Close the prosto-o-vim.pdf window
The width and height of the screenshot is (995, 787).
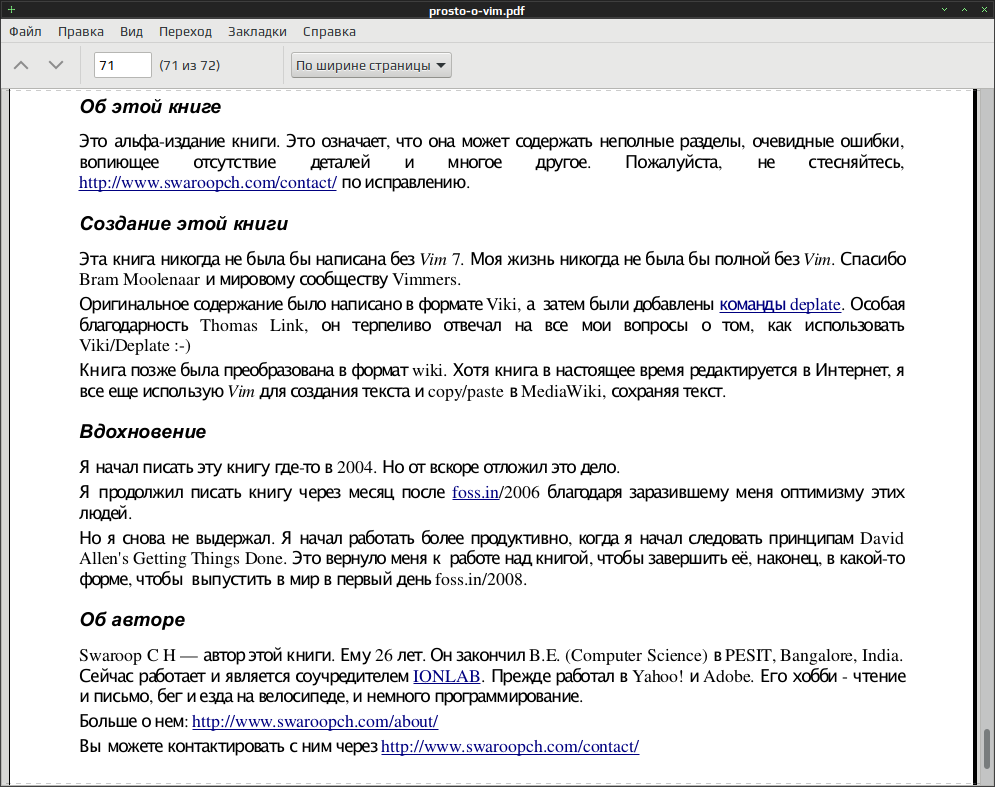983,10
